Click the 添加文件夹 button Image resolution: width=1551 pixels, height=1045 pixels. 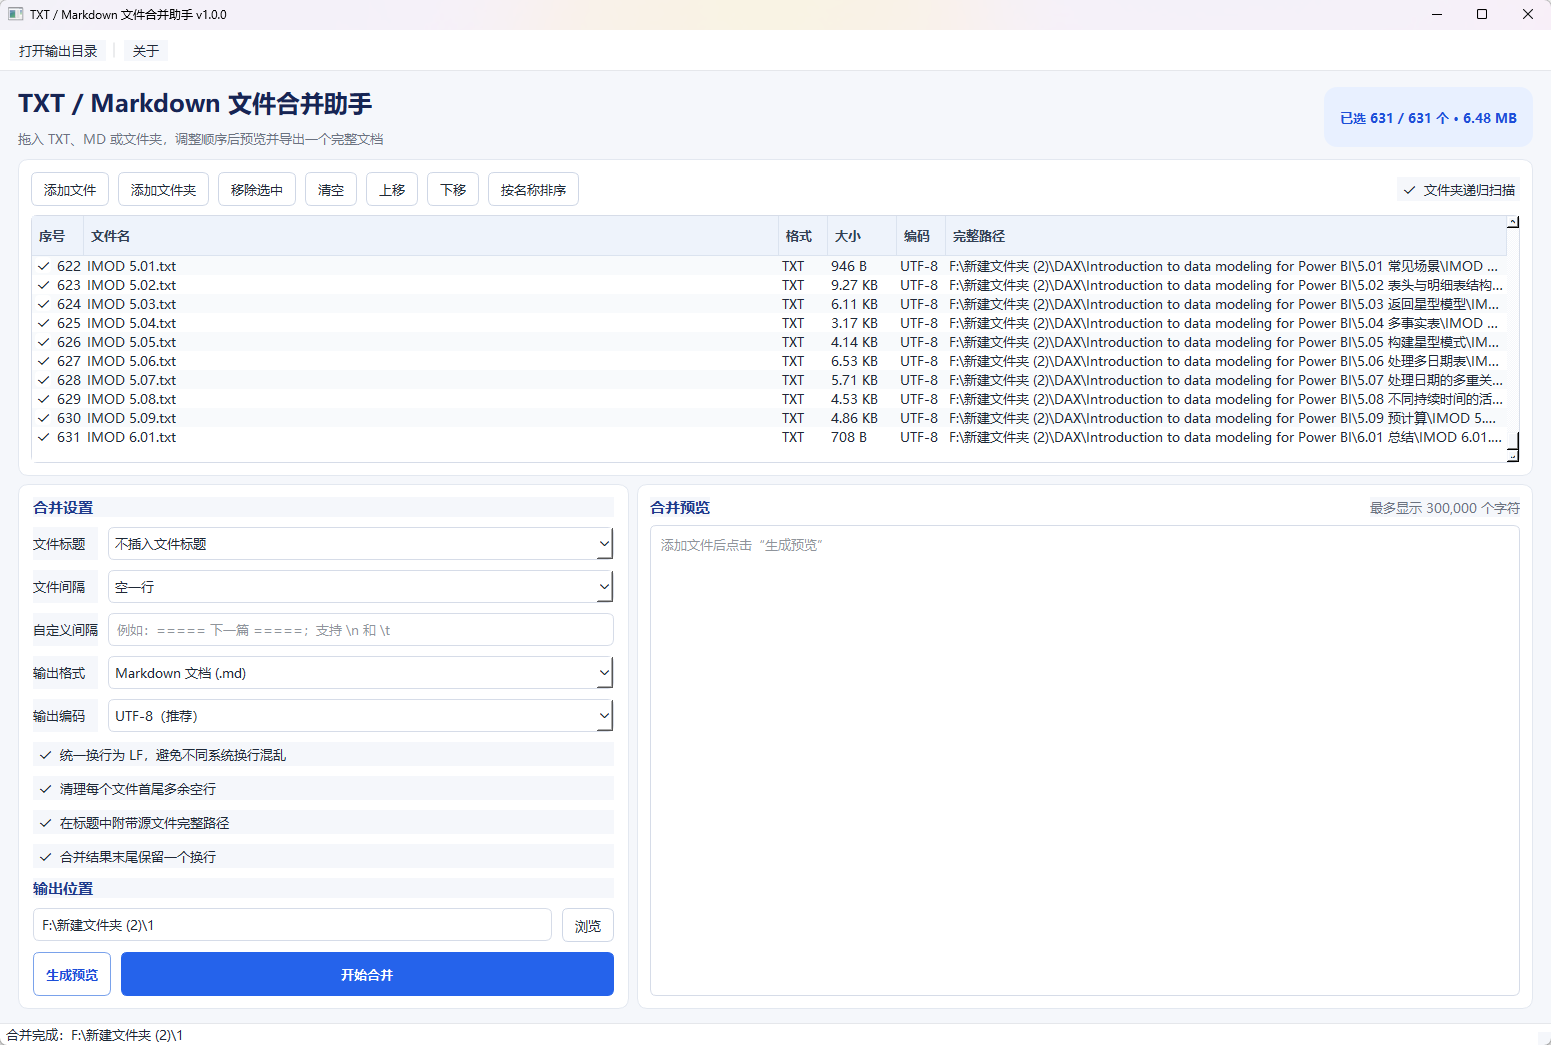(163, 190)
